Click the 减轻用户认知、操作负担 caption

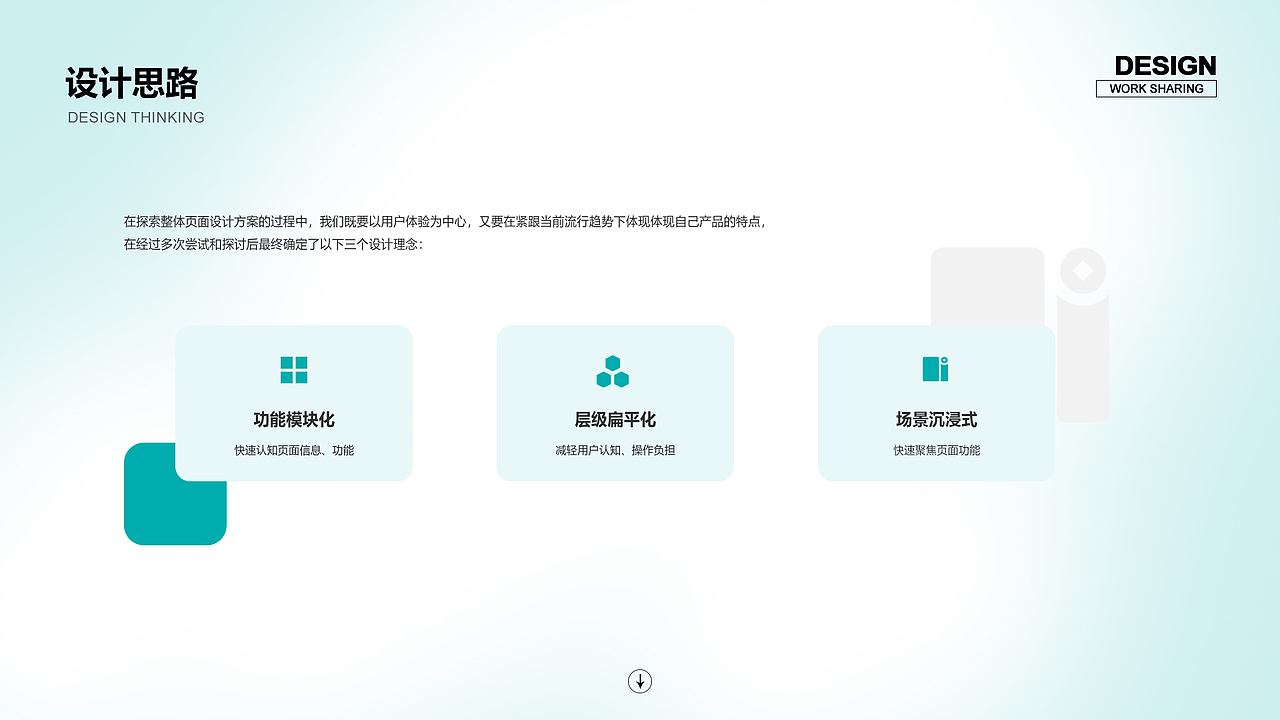[x=614, y=450]
